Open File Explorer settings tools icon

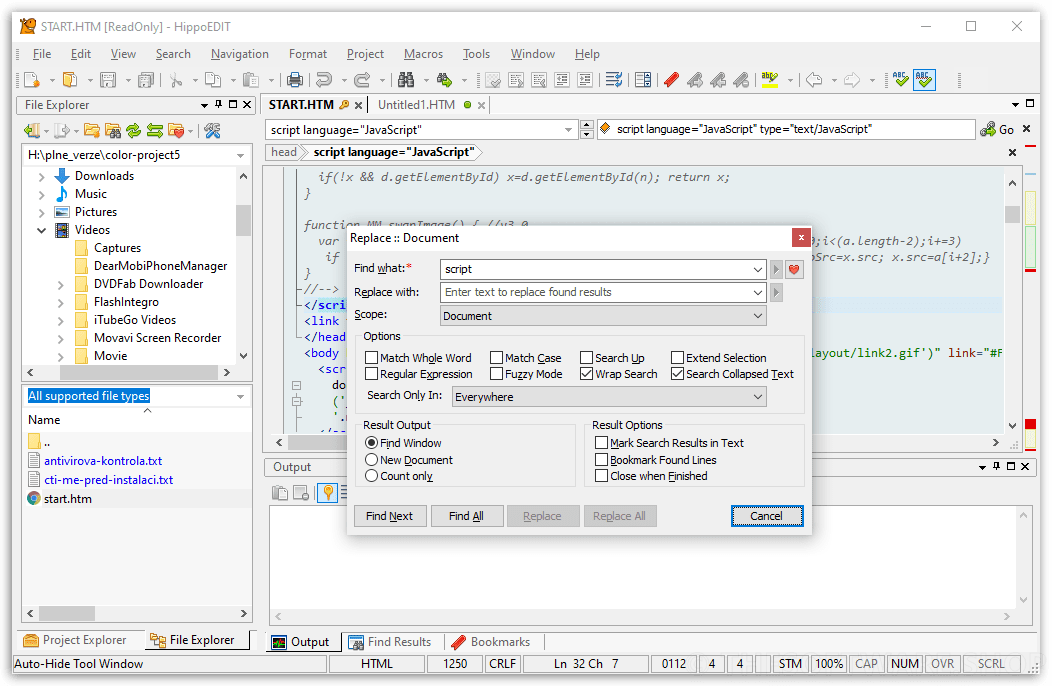[212, 130]
